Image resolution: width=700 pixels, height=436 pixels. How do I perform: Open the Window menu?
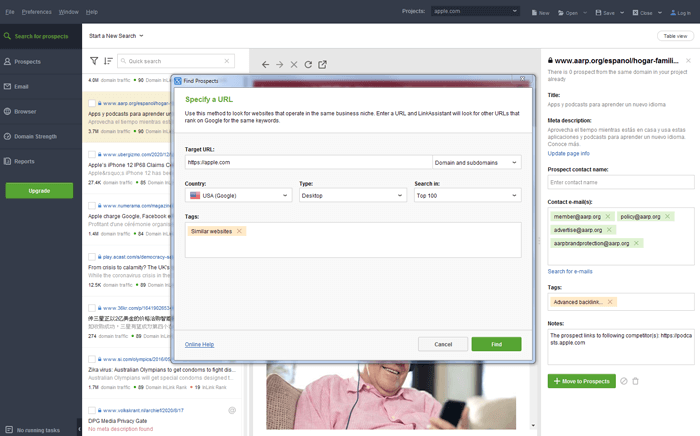click(x=68, y=12)
